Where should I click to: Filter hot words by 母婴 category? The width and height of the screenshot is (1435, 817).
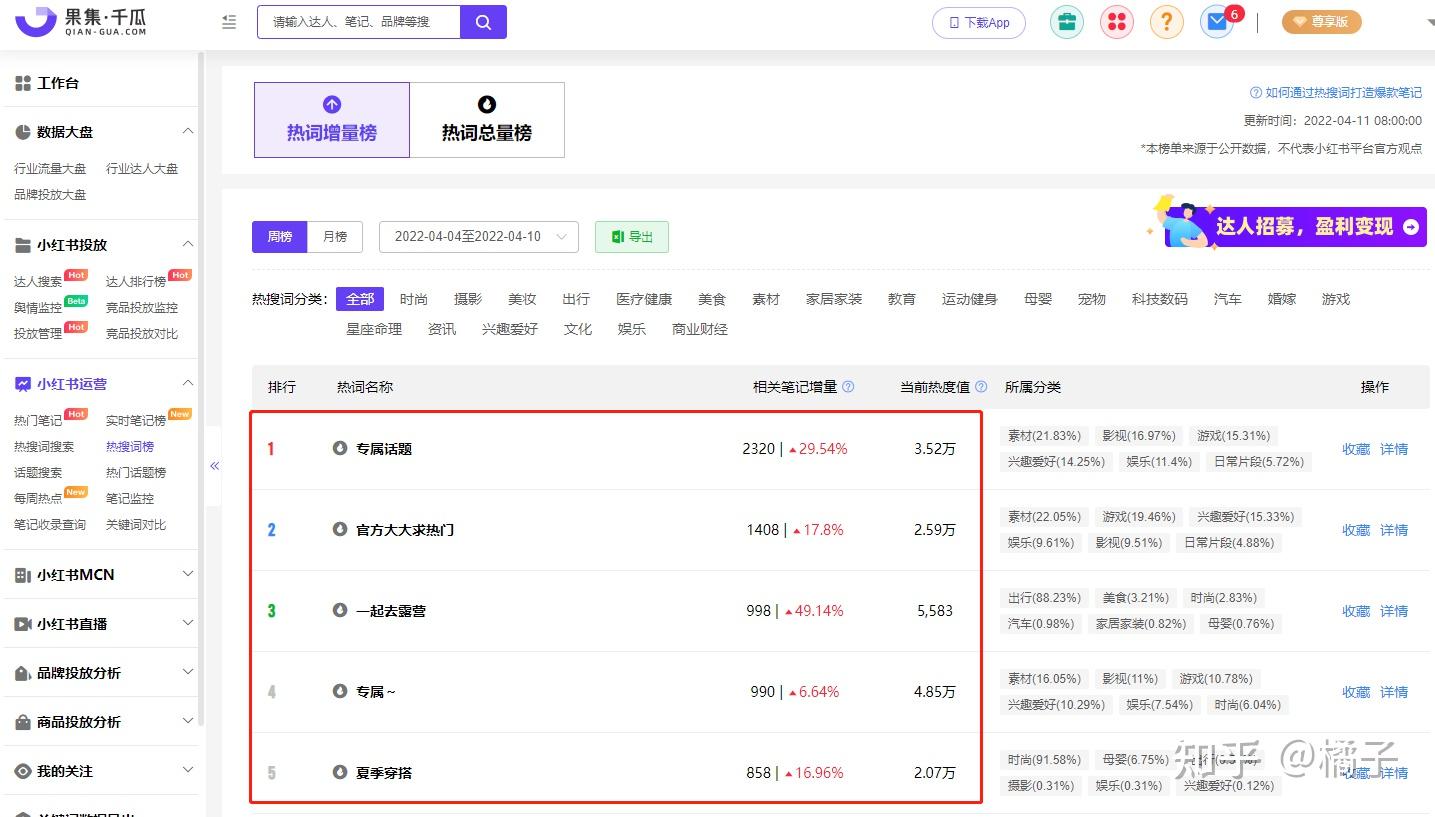click(x=1038, y=299)
